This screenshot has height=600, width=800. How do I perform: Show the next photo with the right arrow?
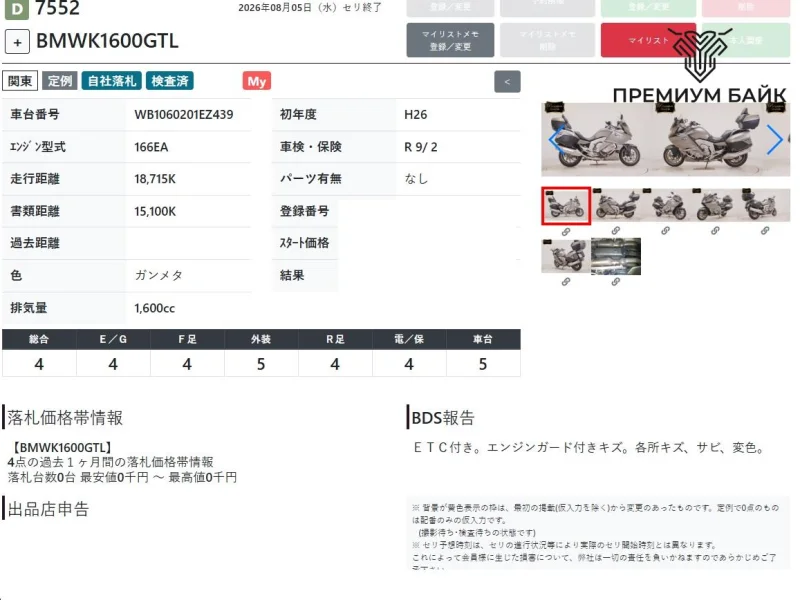(774, 139)
